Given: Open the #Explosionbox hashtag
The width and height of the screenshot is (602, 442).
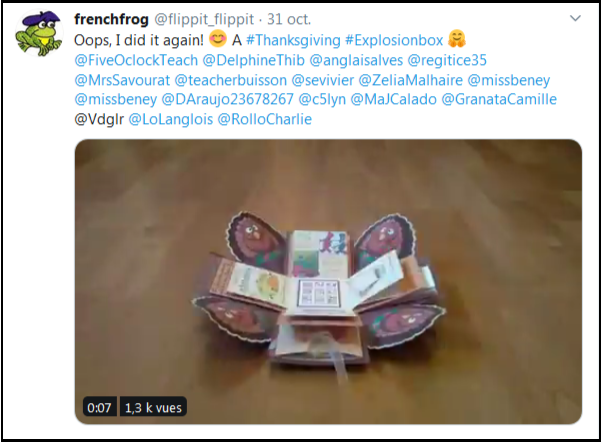Looking at the screenshot, I should click(394, 40).
